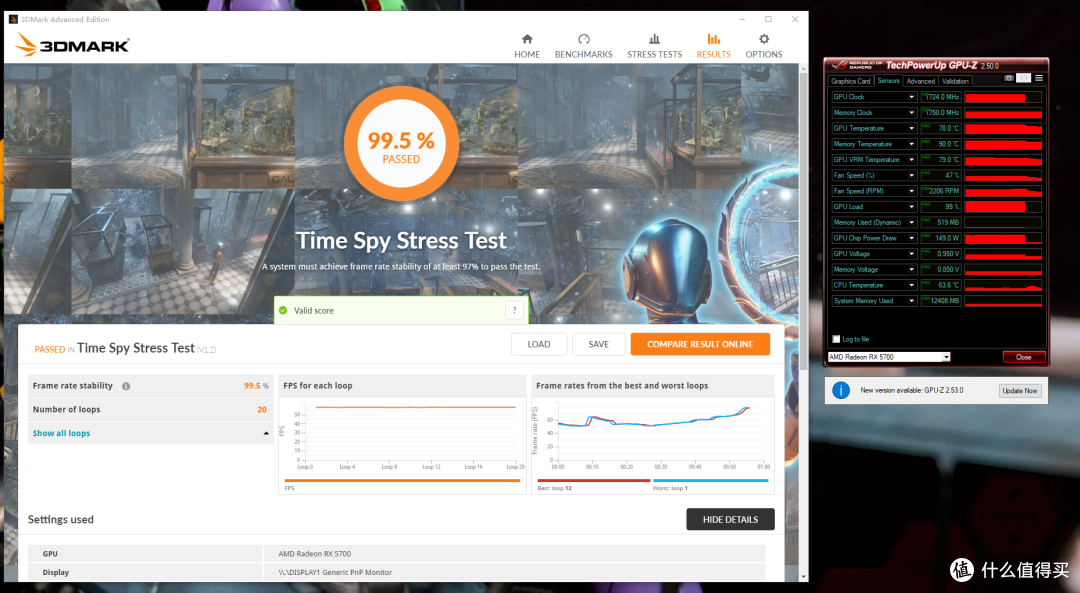
Task: Click the question mark beside Valid score
Action: click(x=515, y=311)
